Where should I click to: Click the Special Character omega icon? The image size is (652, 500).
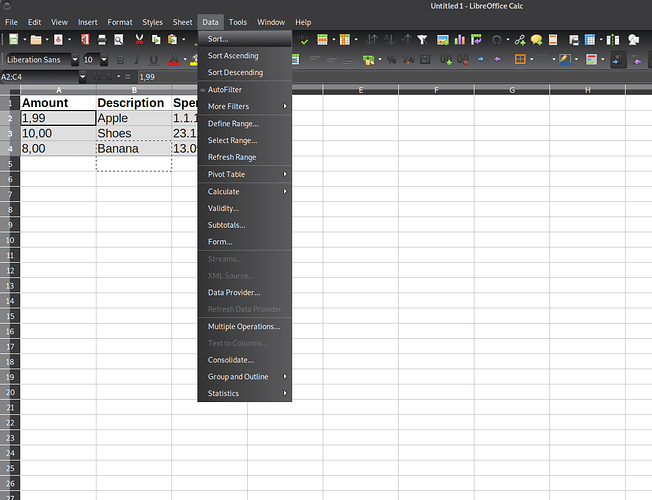pyautogui.click(x=496, y=40)
